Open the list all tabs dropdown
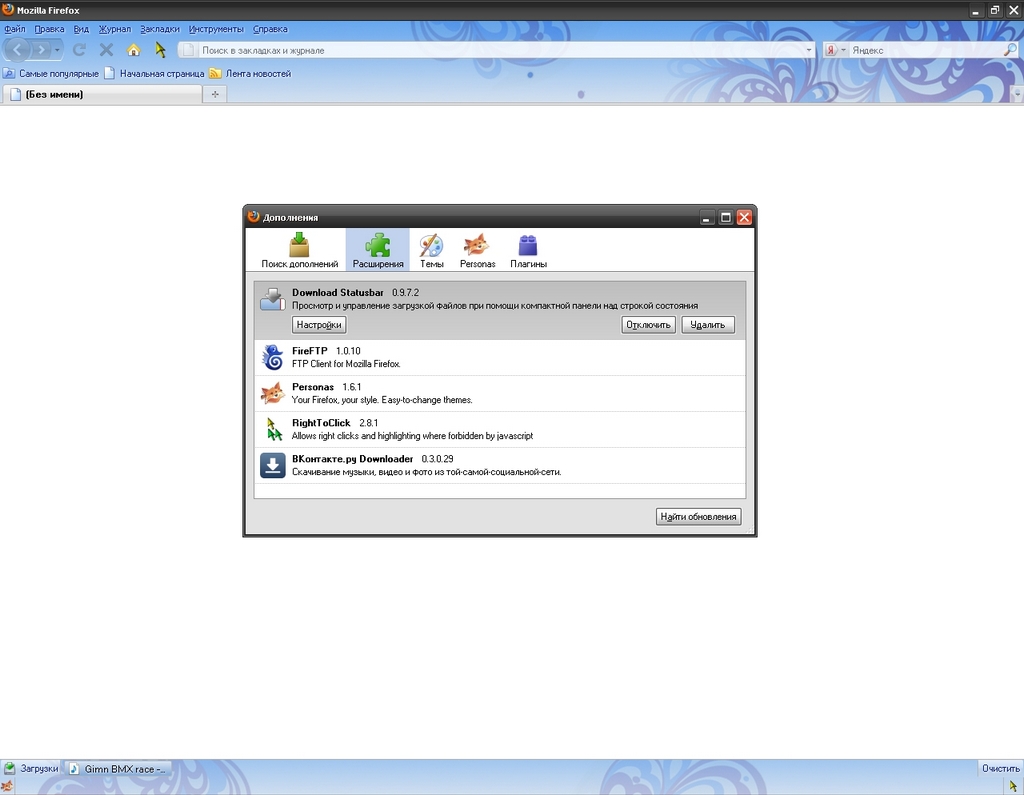Image resolution: width=1024 pixels, height=795 pixels. coord(1017,94)
